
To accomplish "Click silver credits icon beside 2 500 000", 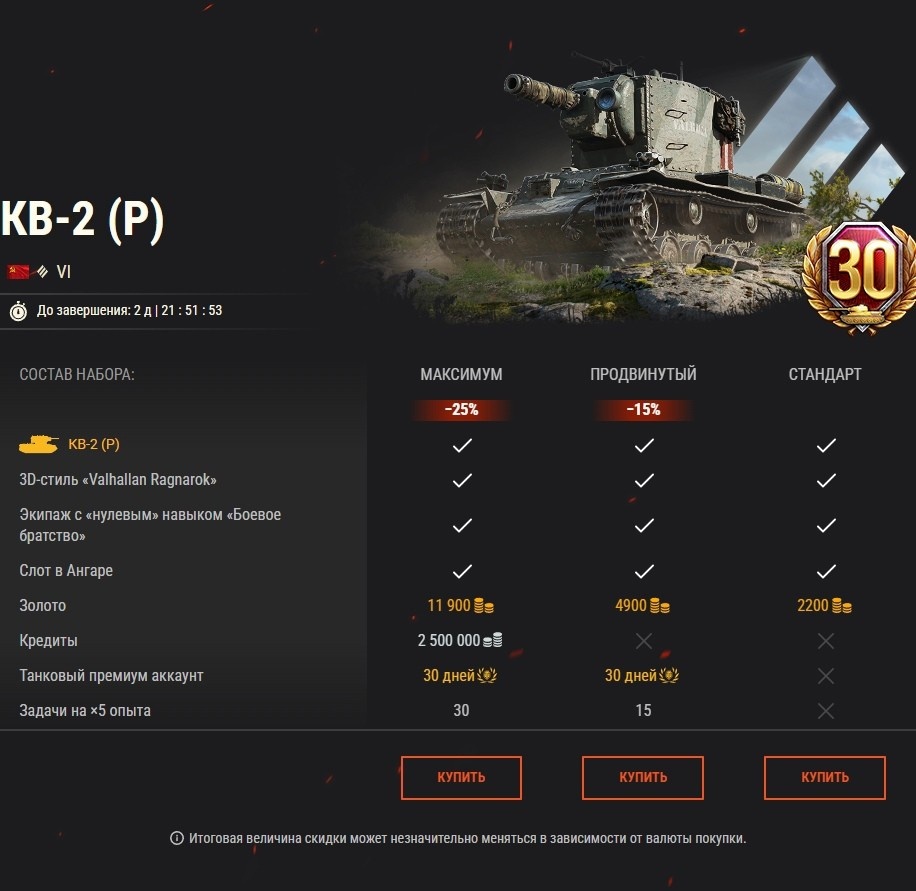I will tap(492, 640).
